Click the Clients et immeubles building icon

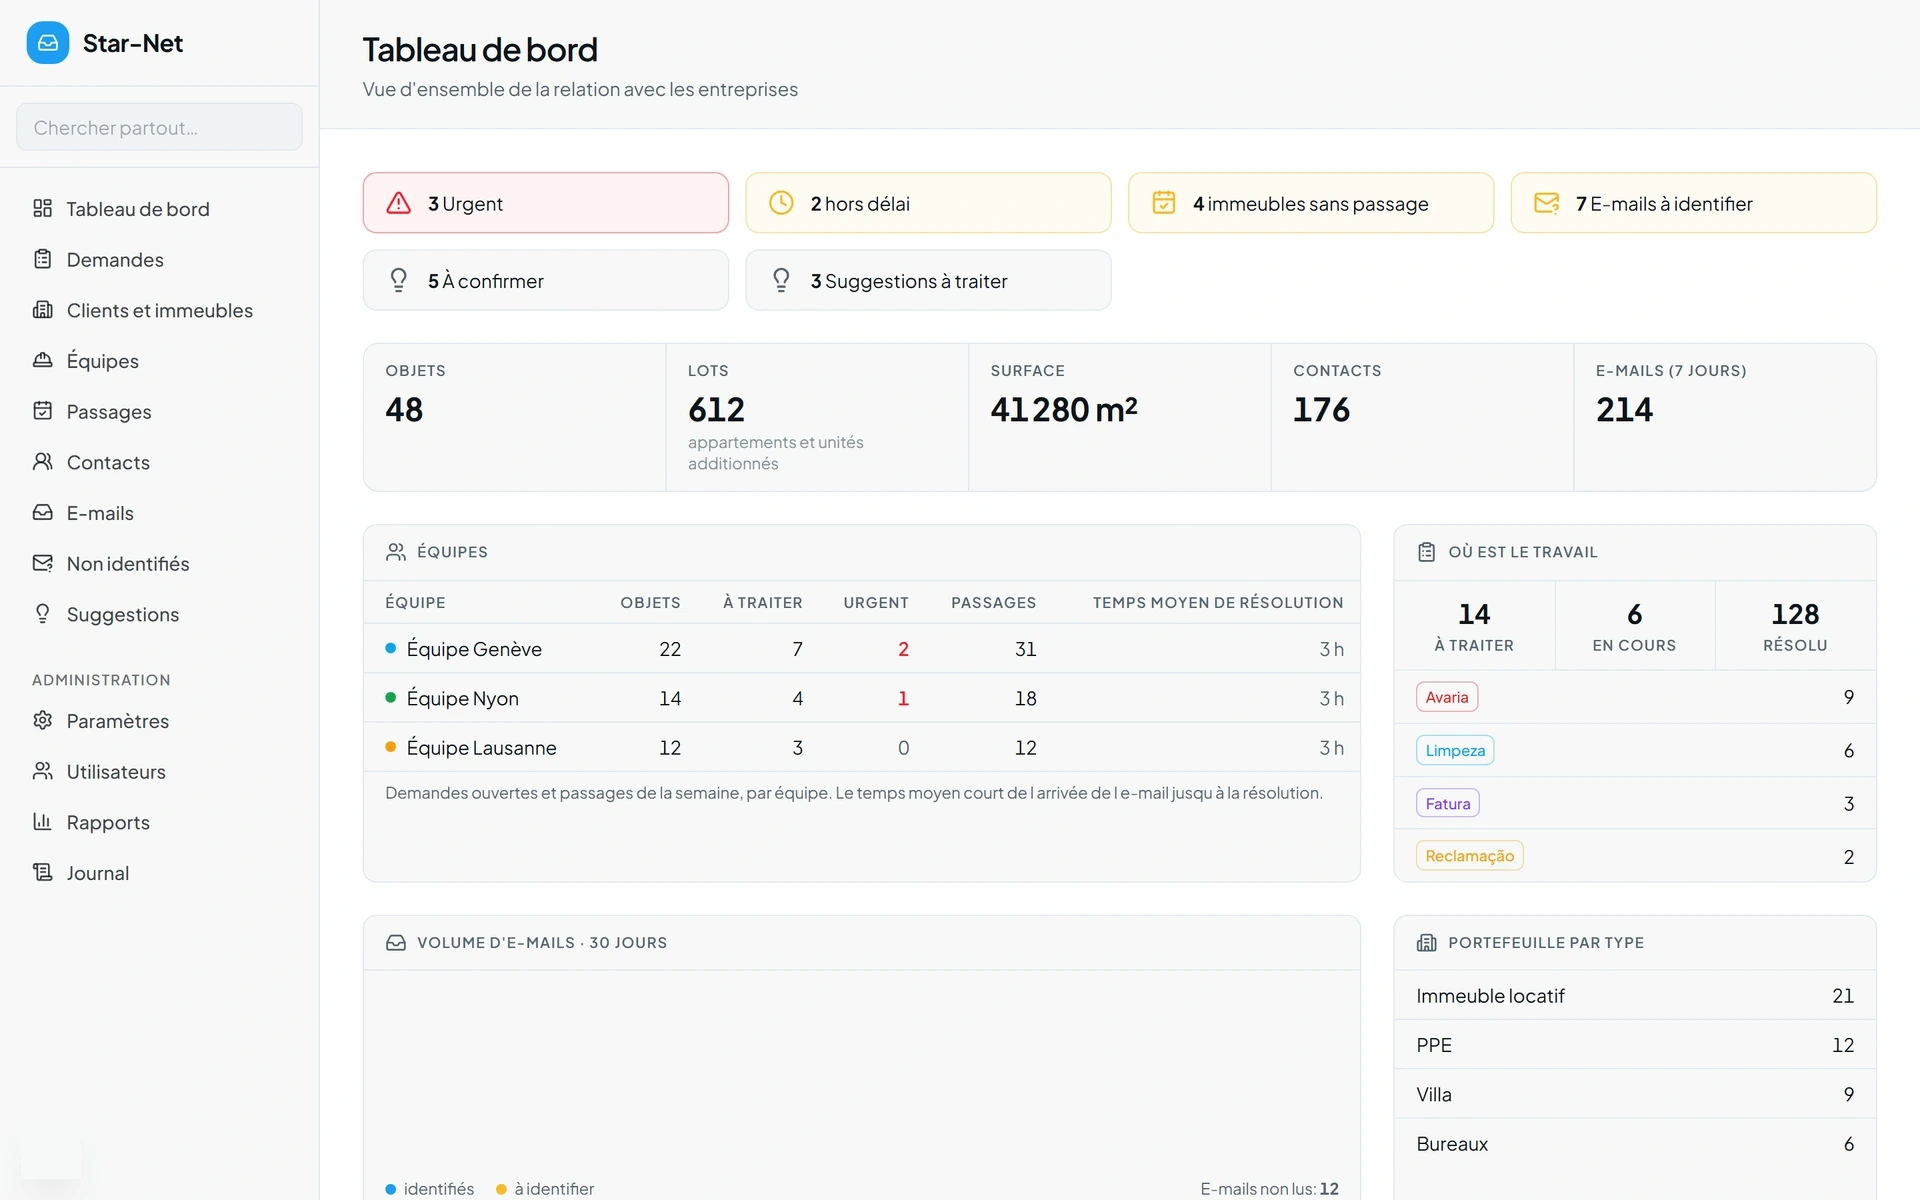pyautogui.click(x=42, y=310)
